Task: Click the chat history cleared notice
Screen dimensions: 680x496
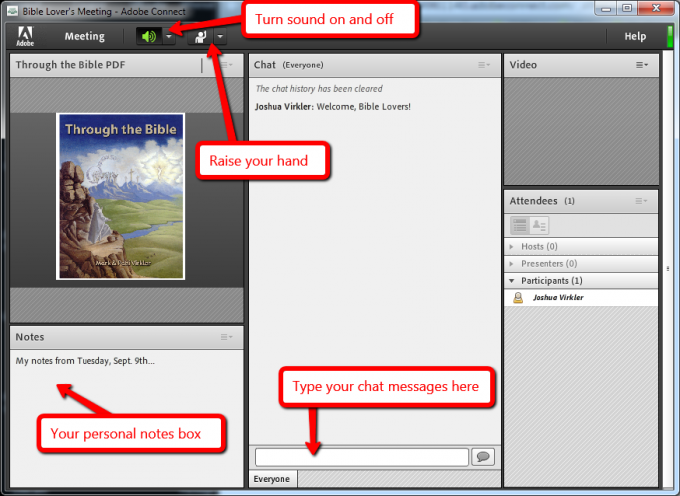Action: (x=319, y=89)
